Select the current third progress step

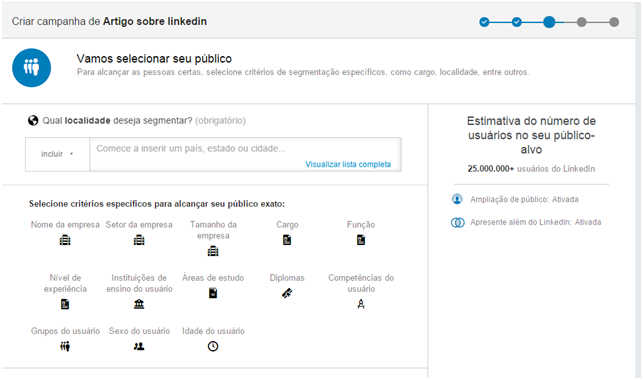tap(549, 22)
